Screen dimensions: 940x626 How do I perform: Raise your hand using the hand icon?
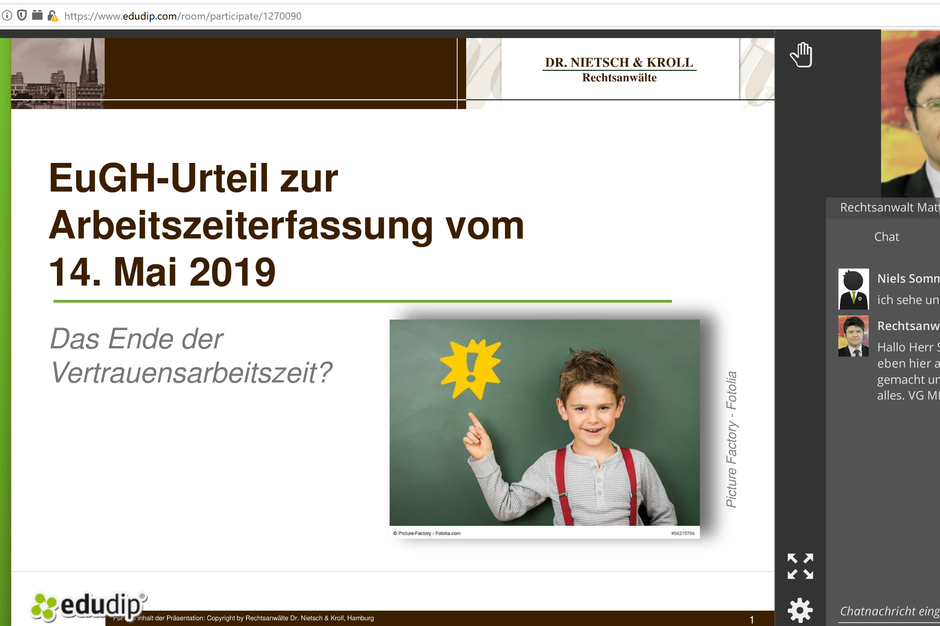coord(800,55)
